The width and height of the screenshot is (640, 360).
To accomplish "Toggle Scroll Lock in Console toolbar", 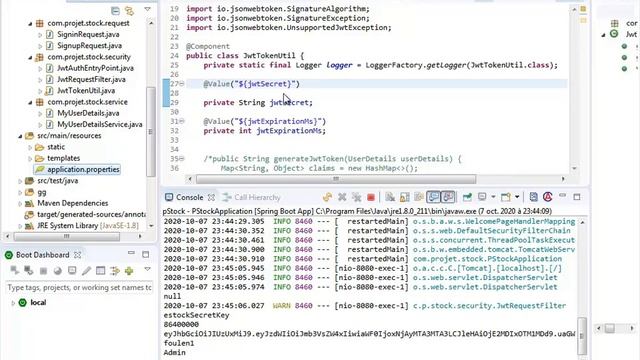I will 404,198.
